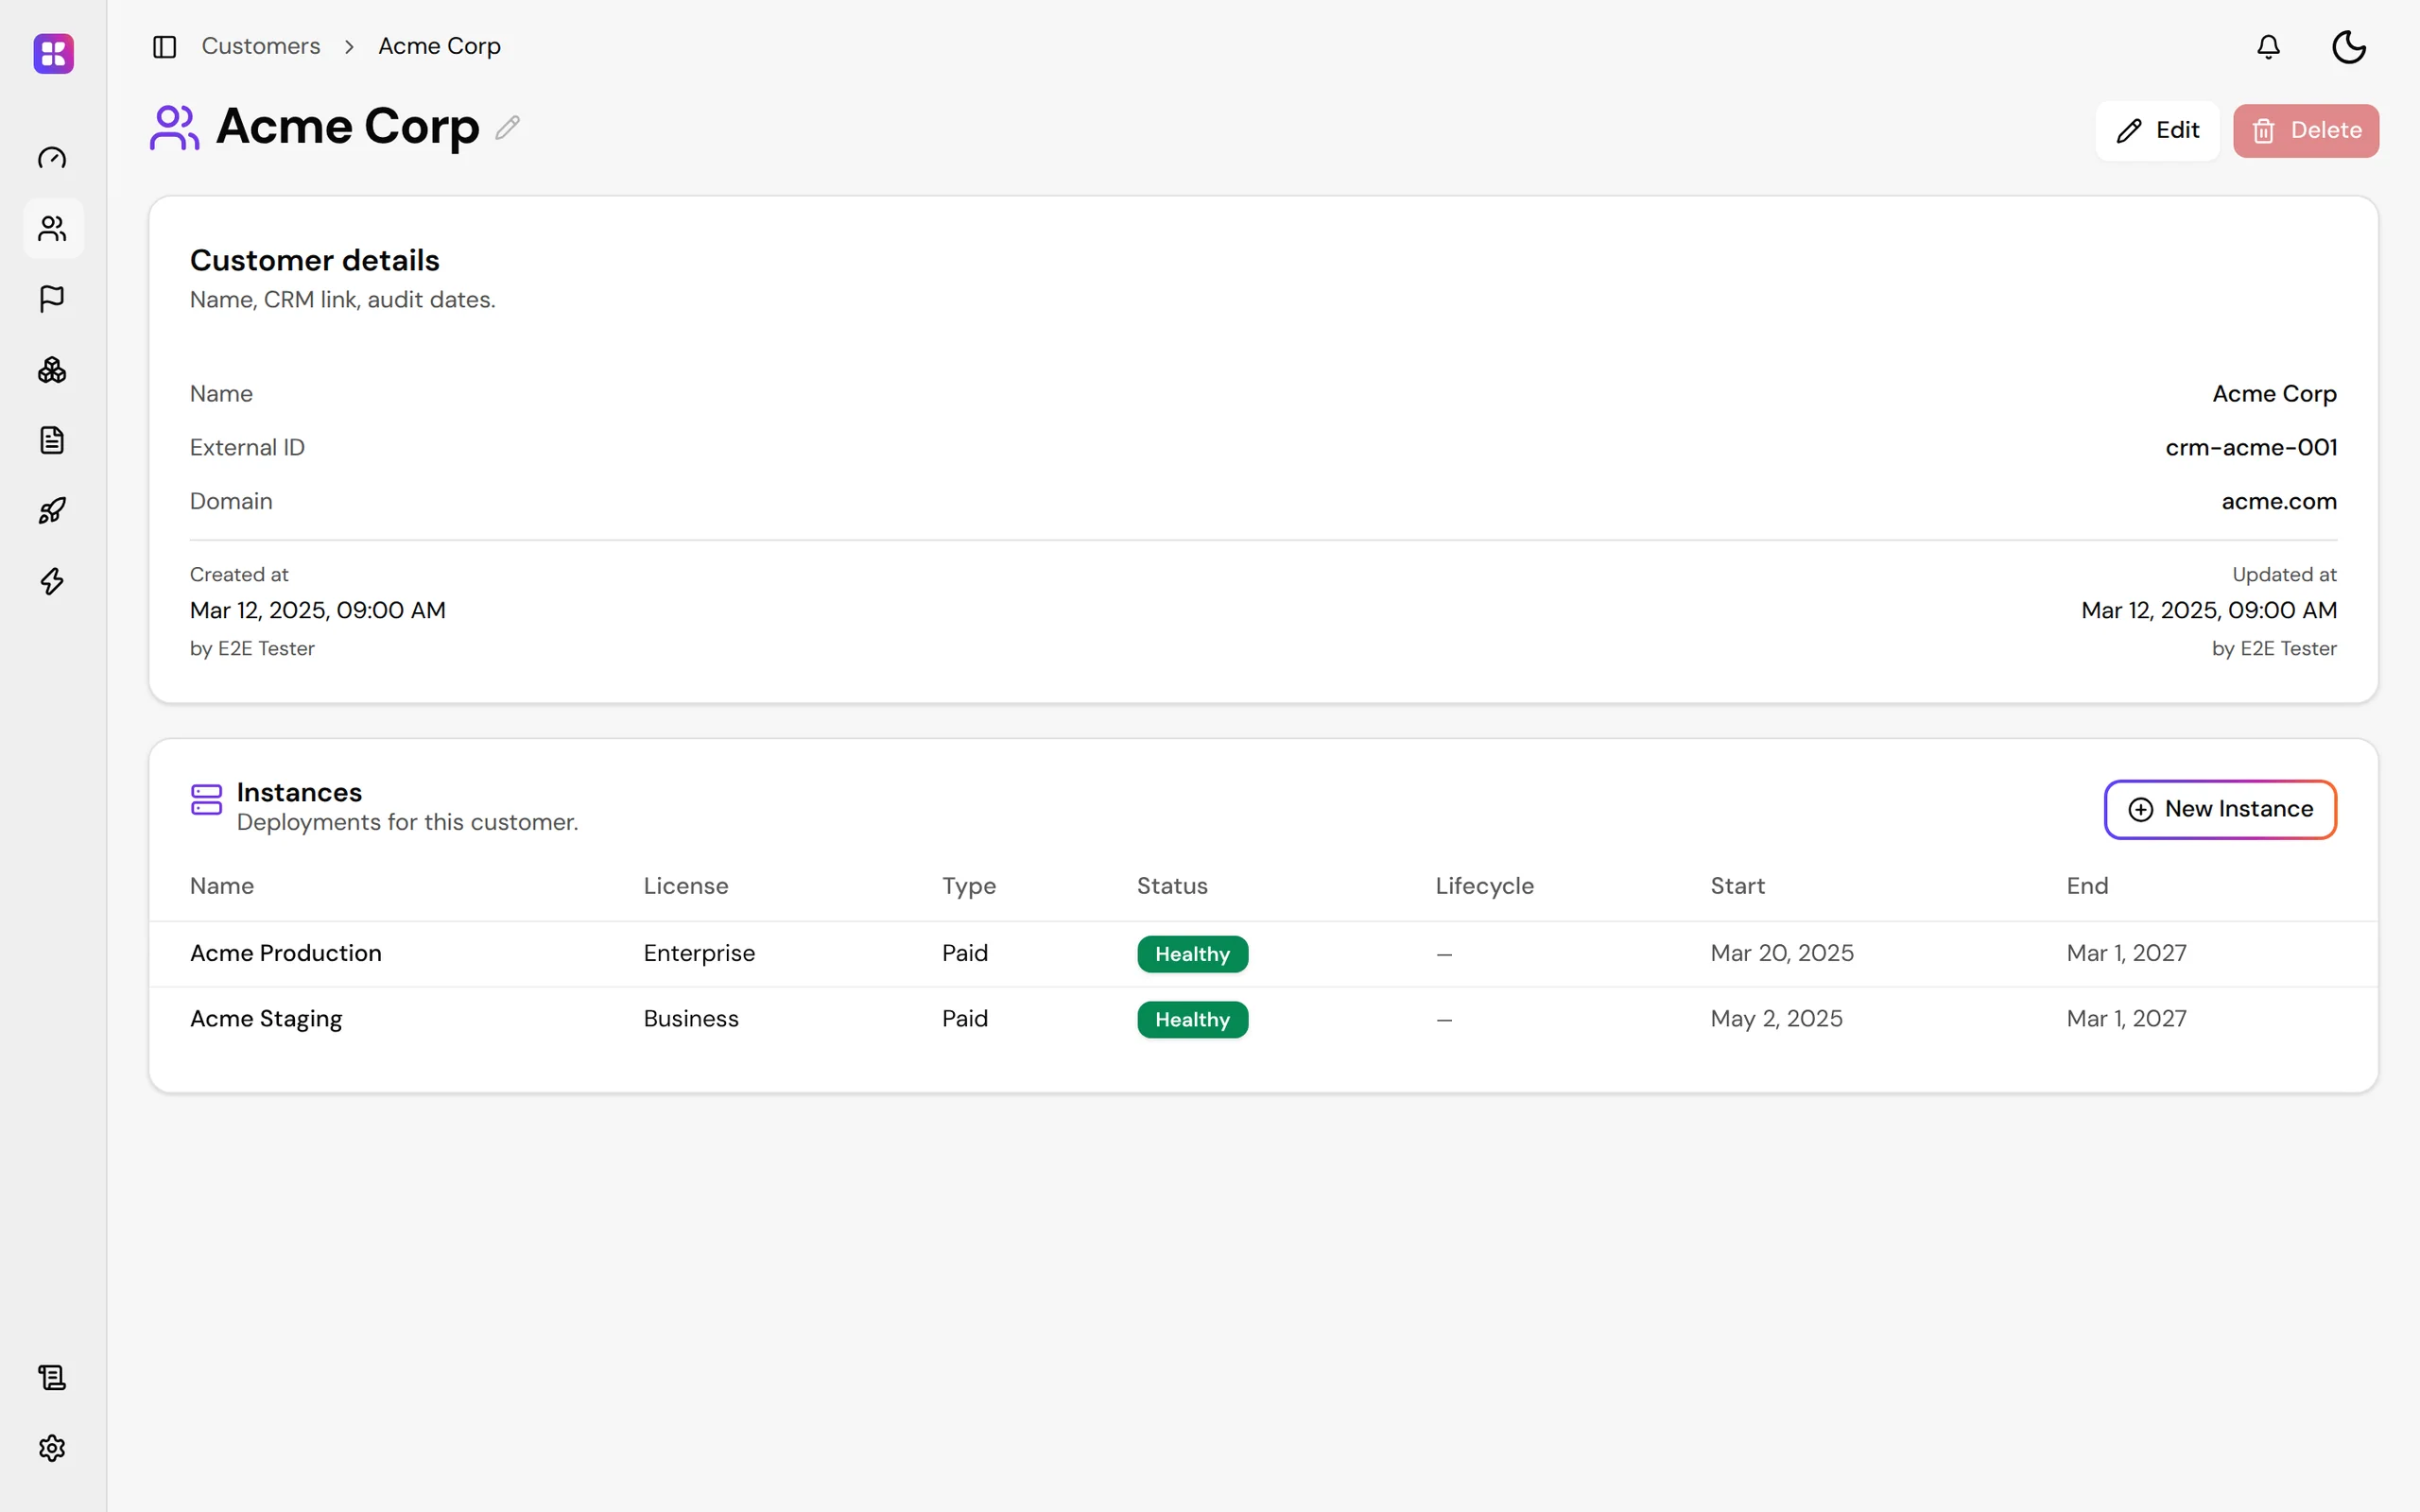The image size is (2420, 1512).
Task: Open the stacked cubes sidebar icon
Action: (52, 370)
